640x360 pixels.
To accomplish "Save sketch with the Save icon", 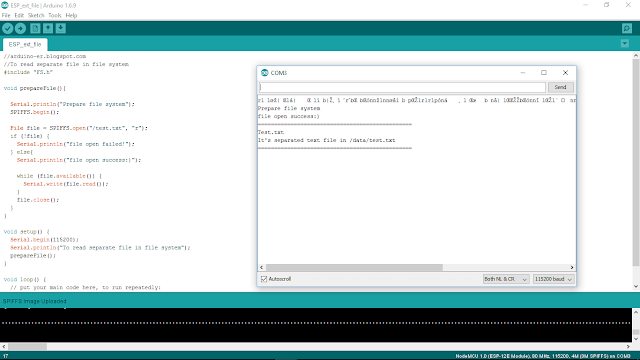I will click(60, 28).
